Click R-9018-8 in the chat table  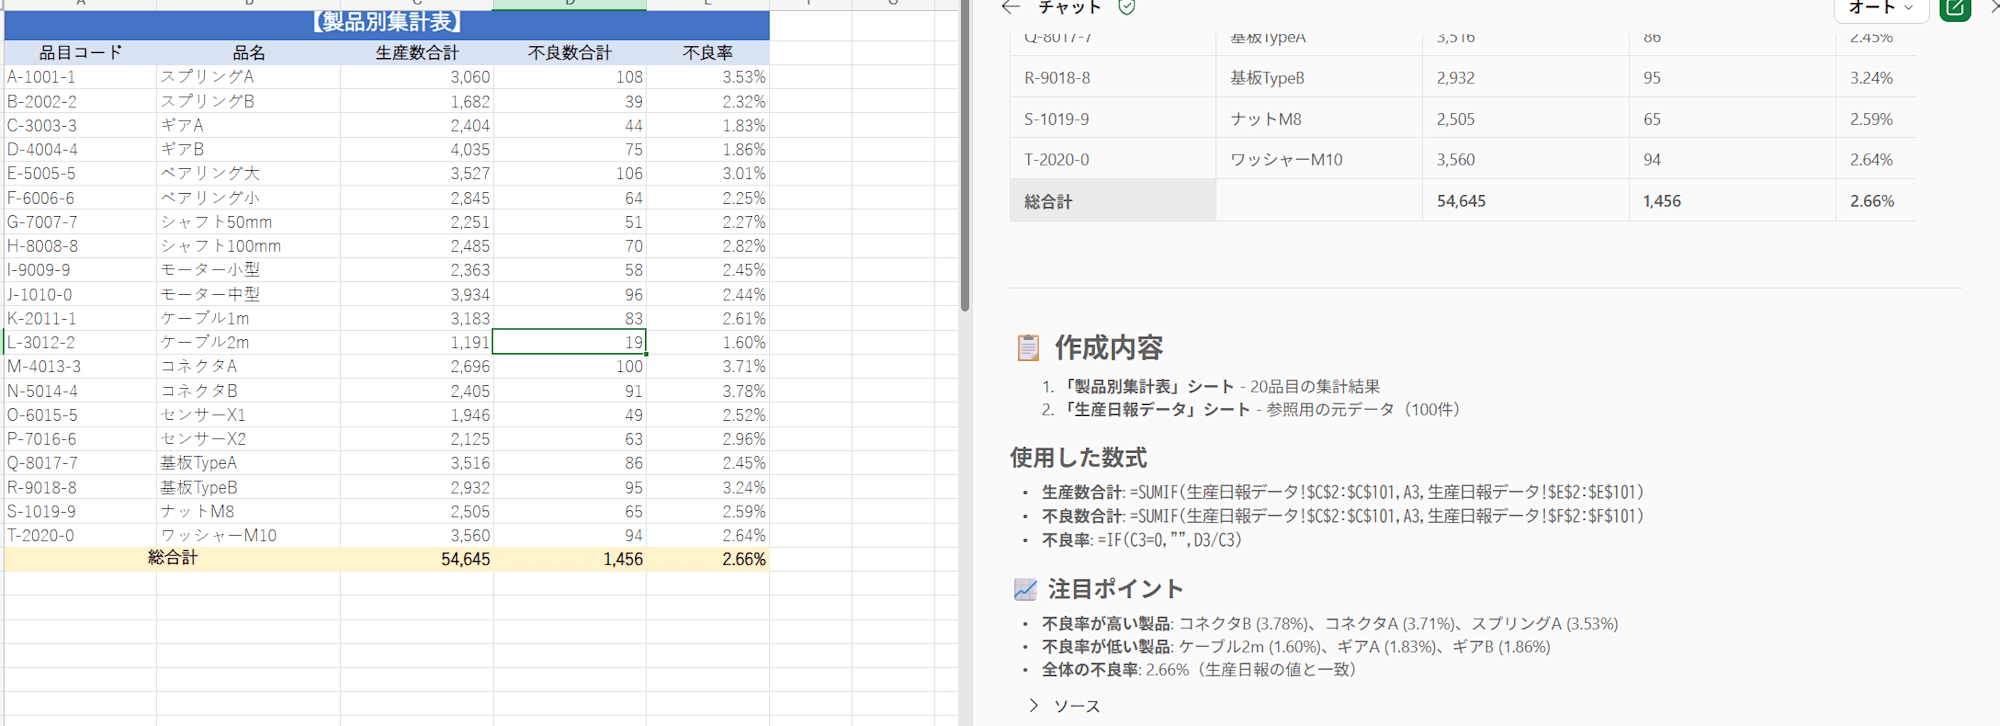tap(1057, 78)
